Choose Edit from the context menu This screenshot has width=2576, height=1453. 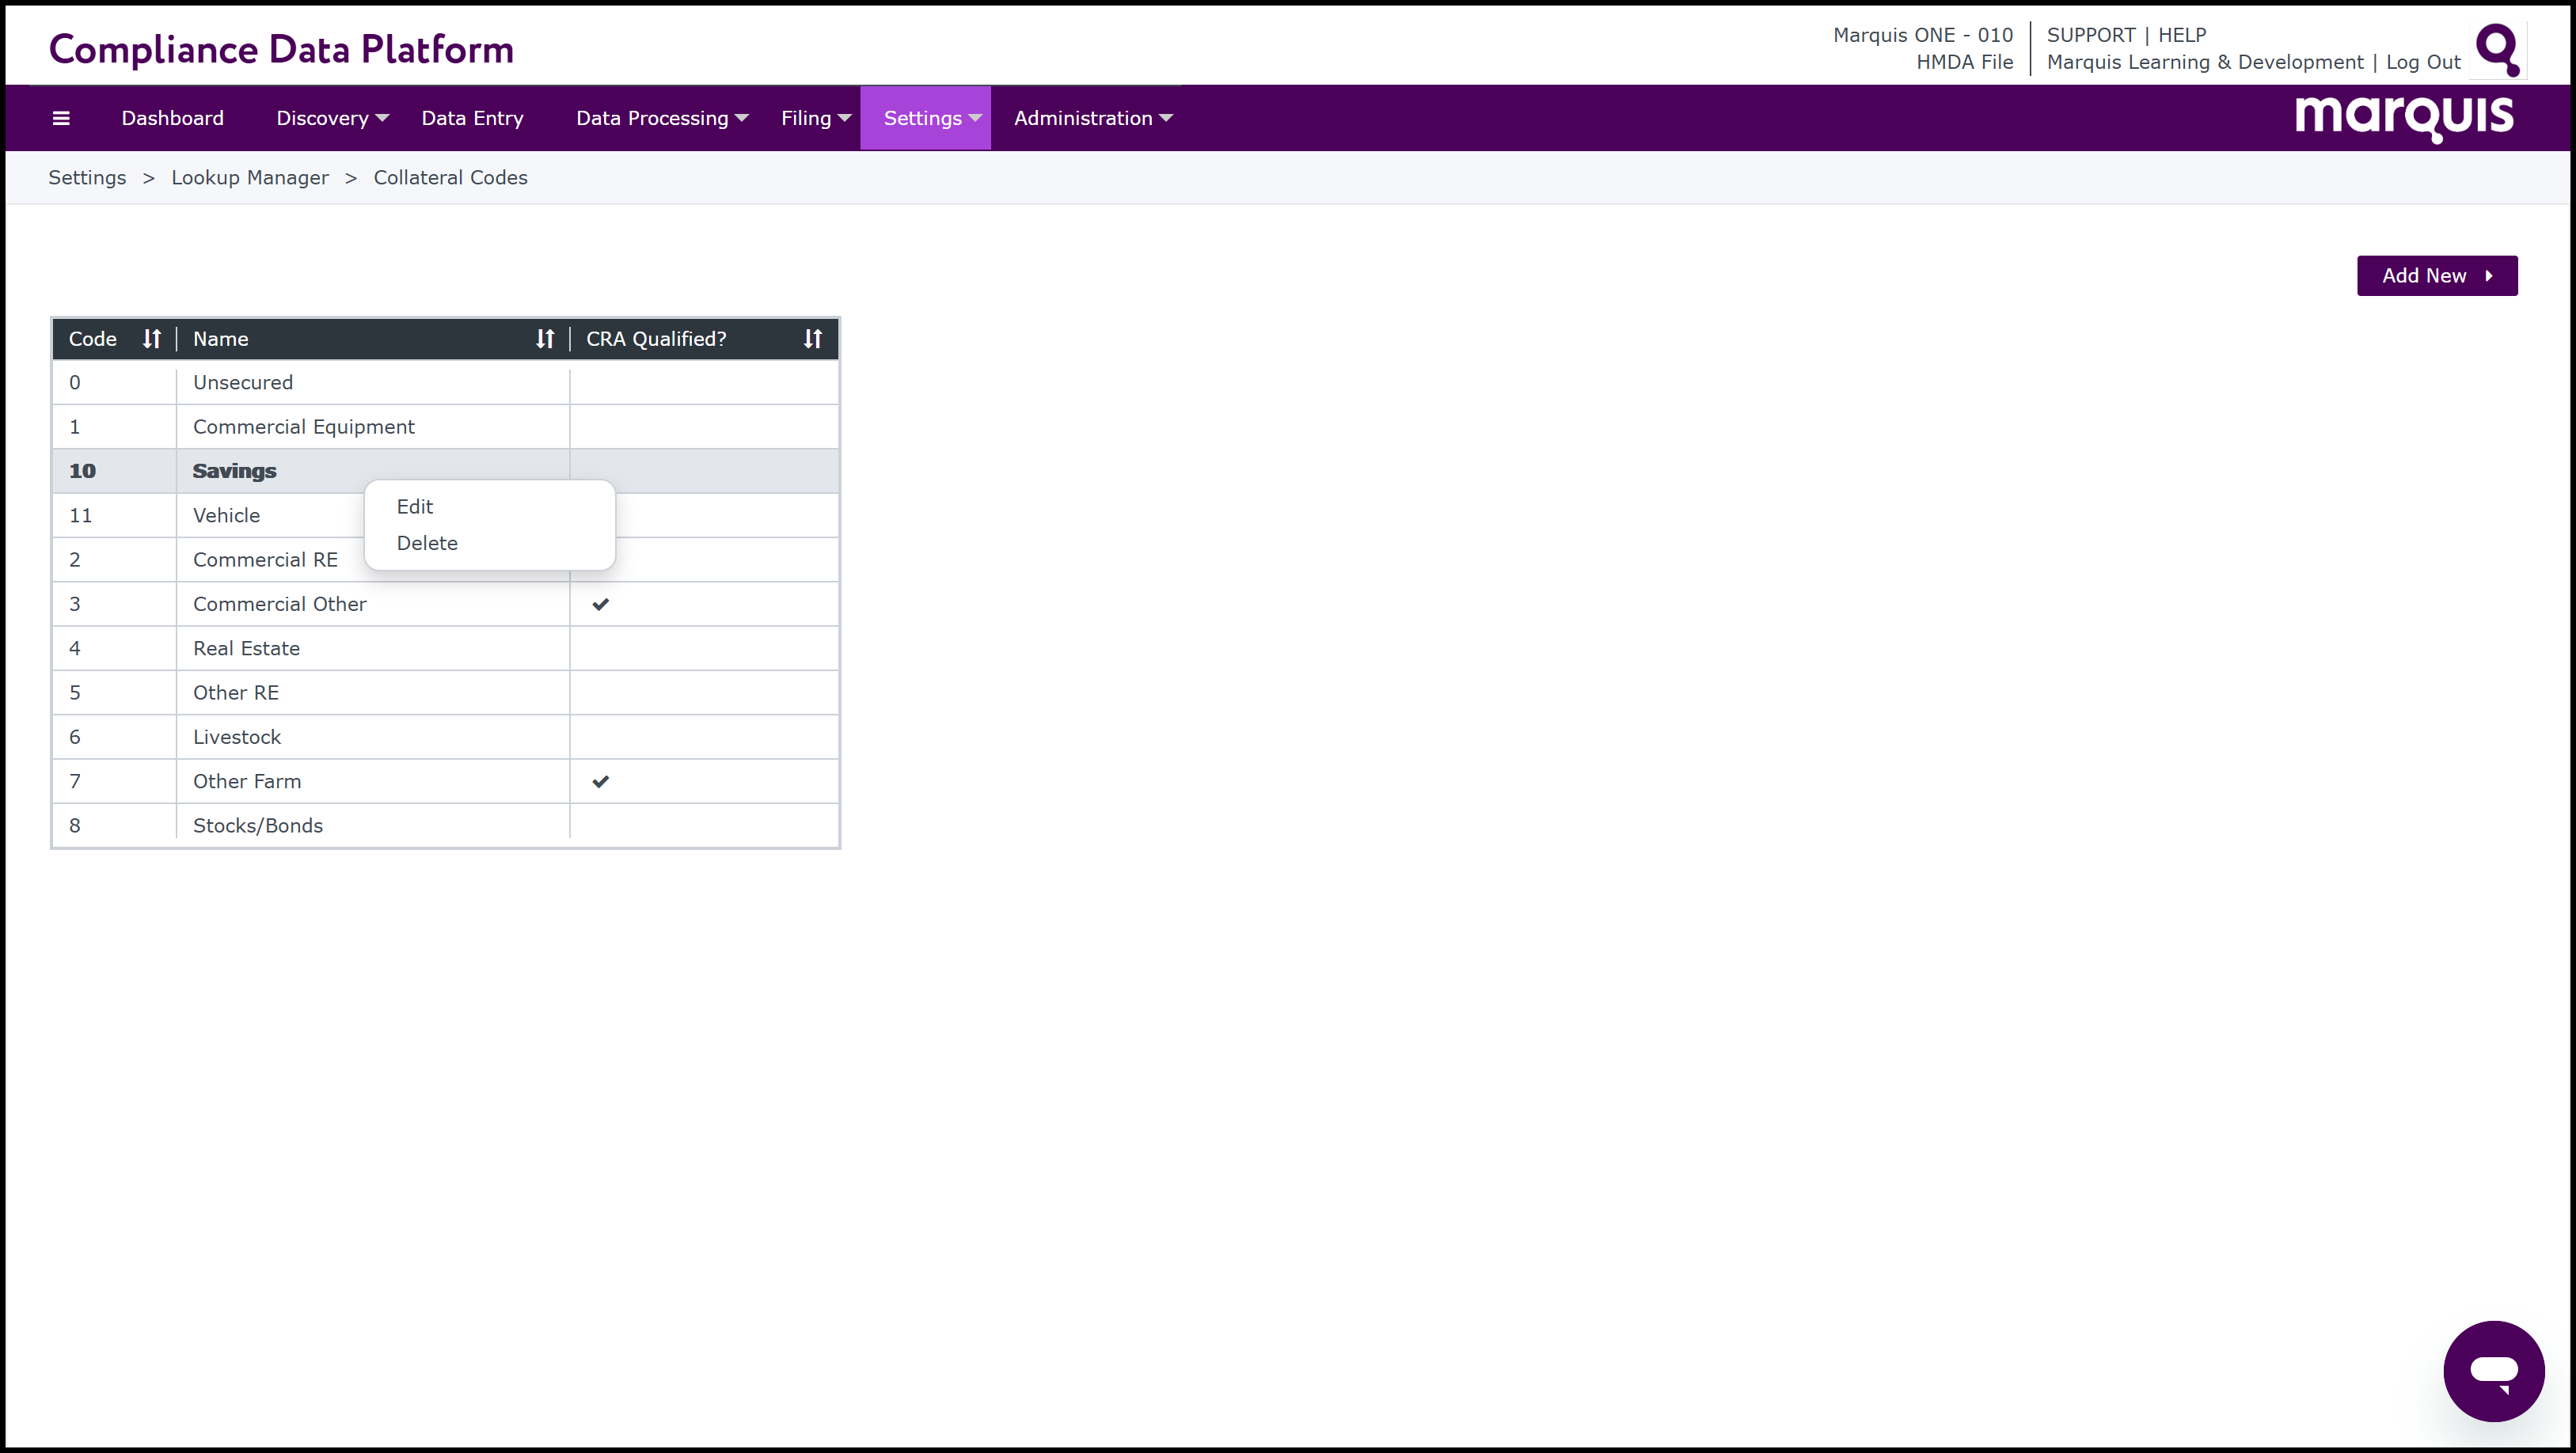[415, 507]
